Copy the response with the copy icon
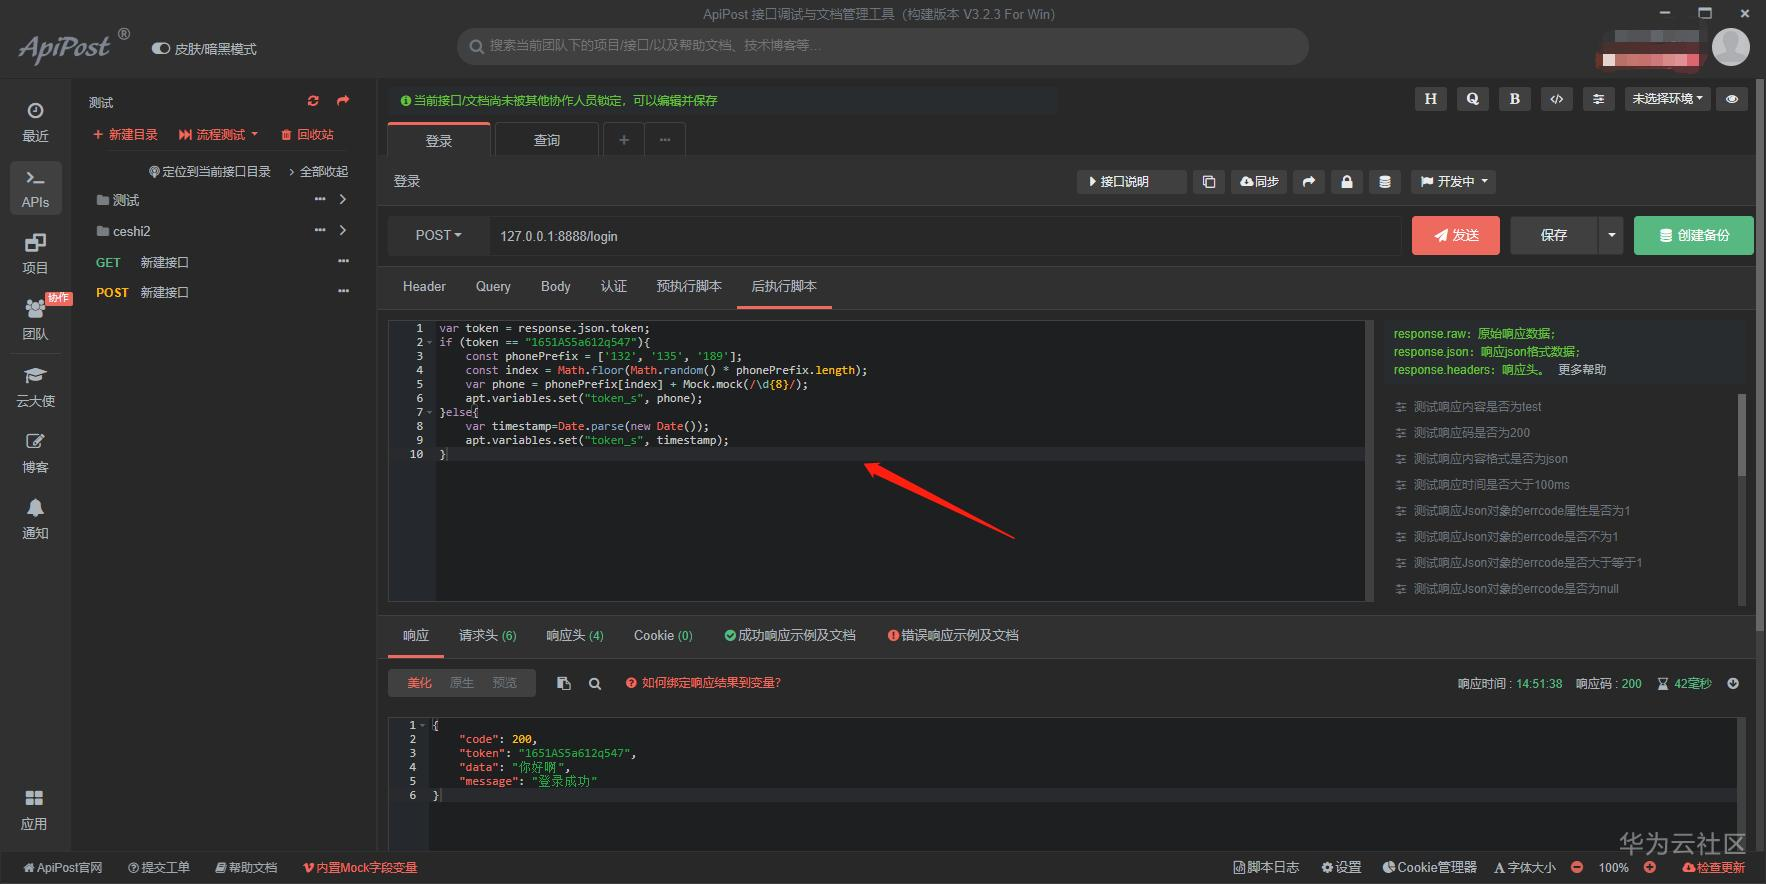 pos(564,683)
